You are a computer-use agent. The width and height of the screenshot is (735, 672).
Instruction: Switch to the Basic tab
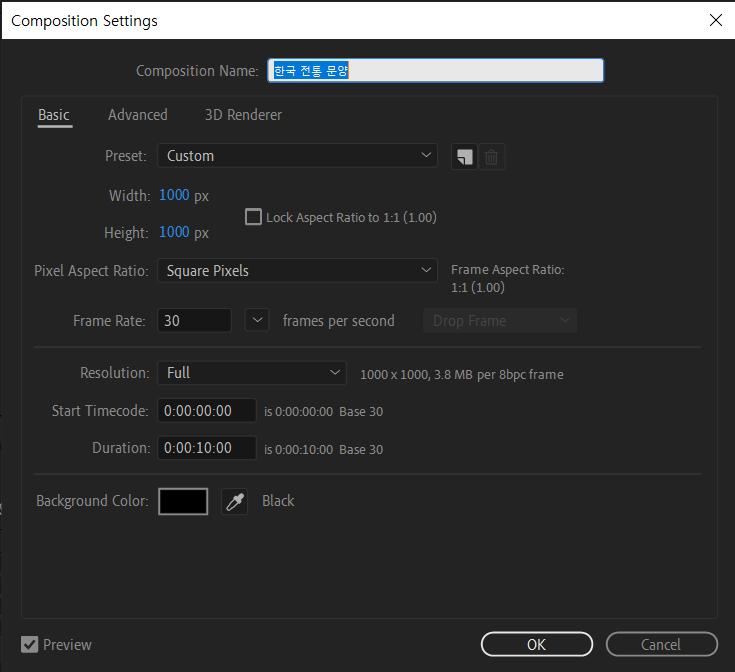click(54, 115)
